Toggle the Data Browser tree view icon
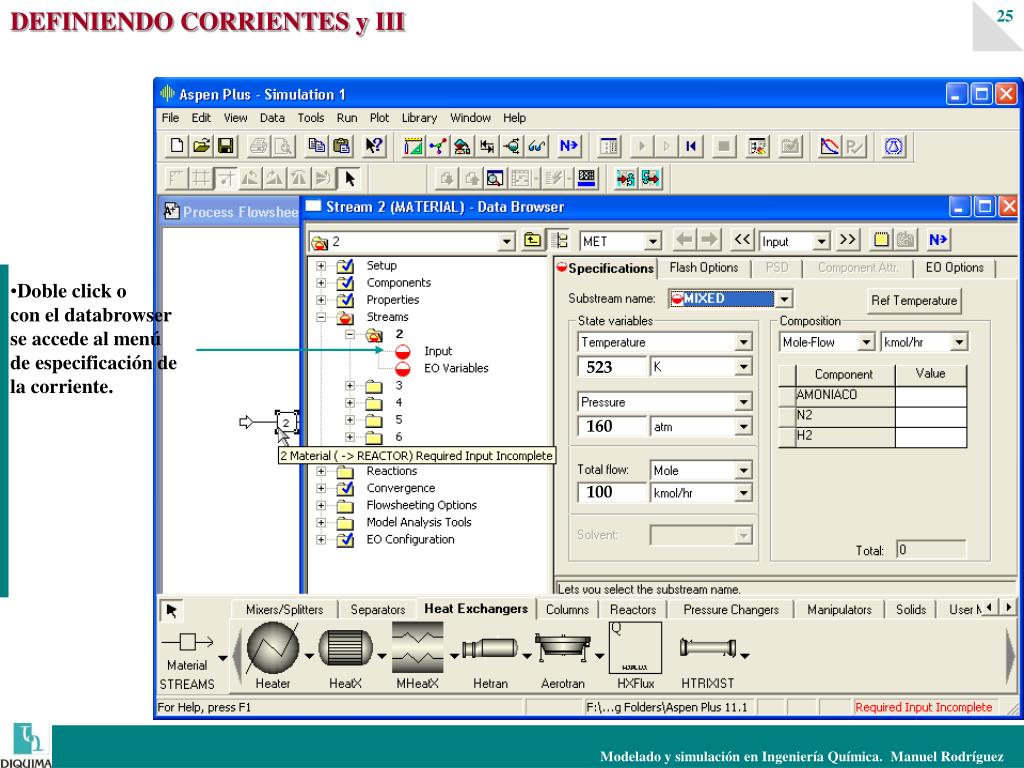Viewport: 1024px width, 768px height. coord(559,240)
